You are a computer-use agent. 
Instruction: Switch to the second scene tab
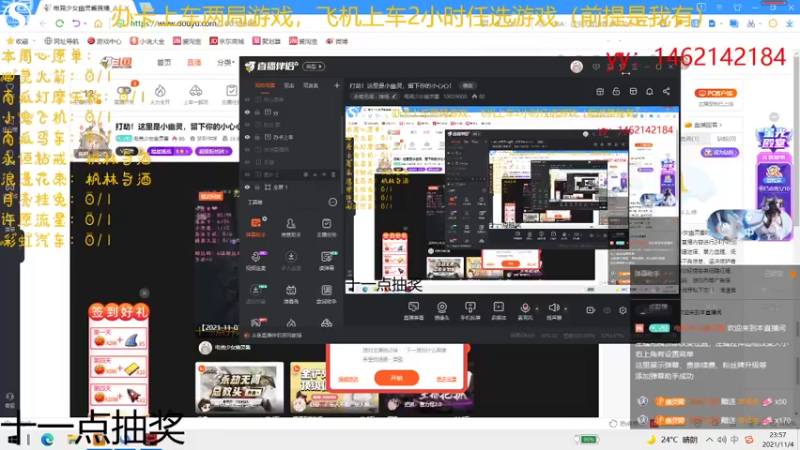[x=289, y=85]
